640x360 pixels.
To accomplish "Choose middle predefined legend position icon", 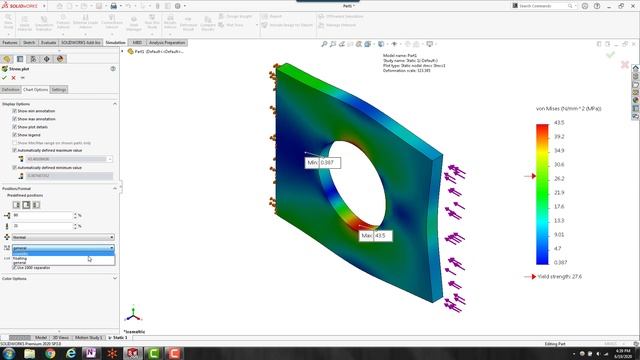I will click(26, 205).
